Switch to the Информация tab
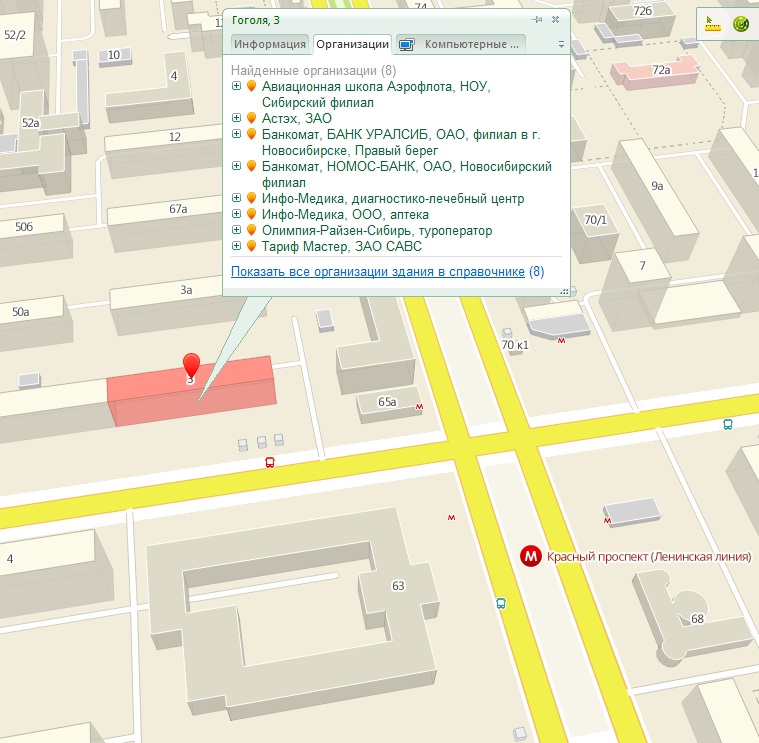This screenshot has height=743, width=759. 270,44
